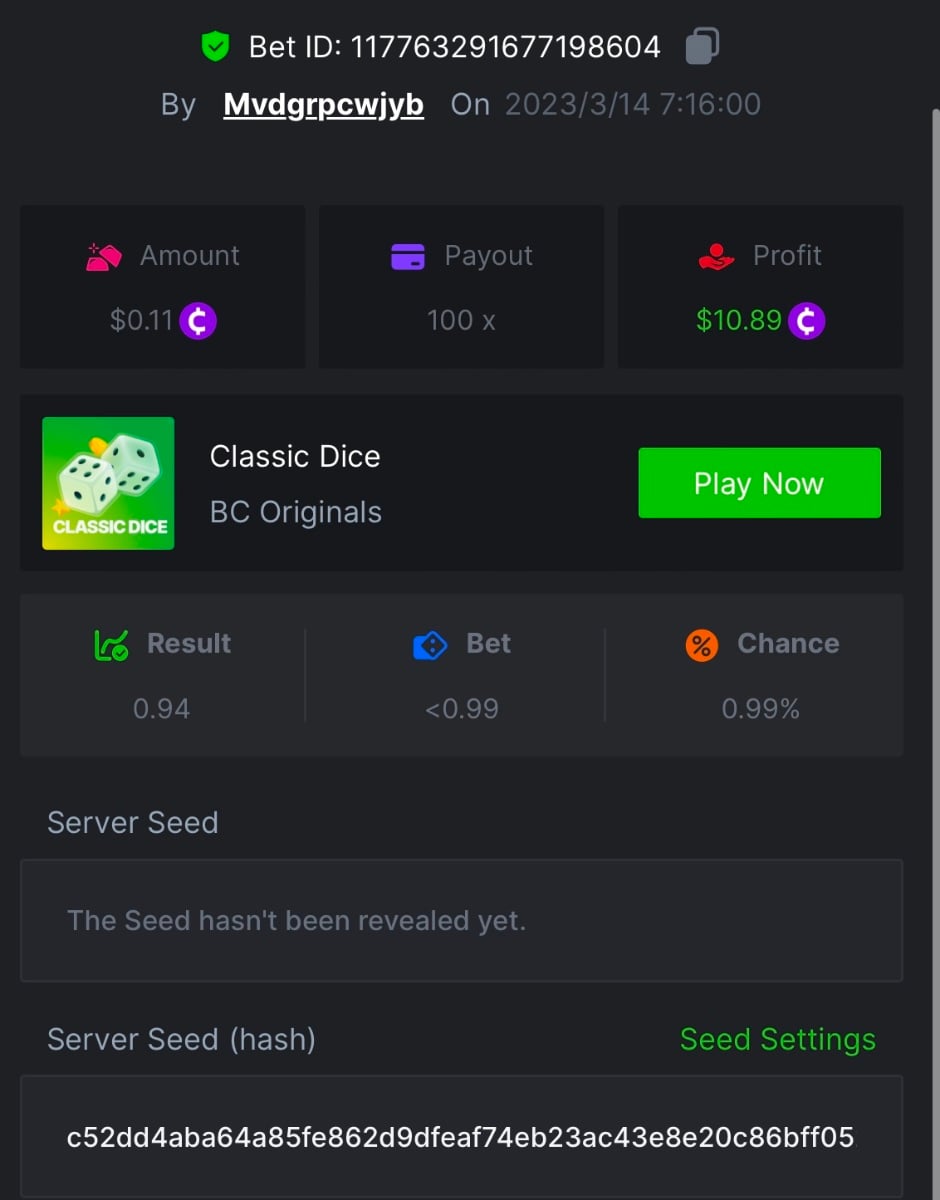Click the orange Chance percent icon

(702, 645)
